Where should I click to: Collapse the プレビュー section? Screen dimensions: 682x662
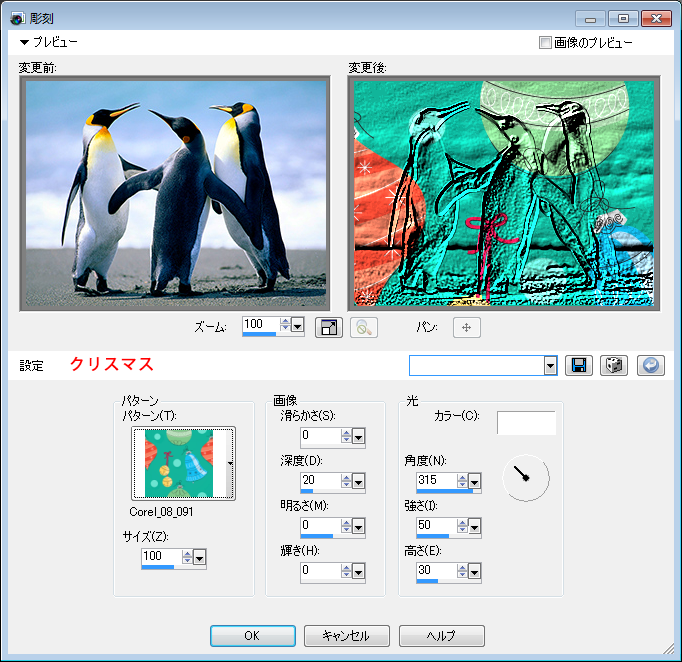click(x=25, y=43)
